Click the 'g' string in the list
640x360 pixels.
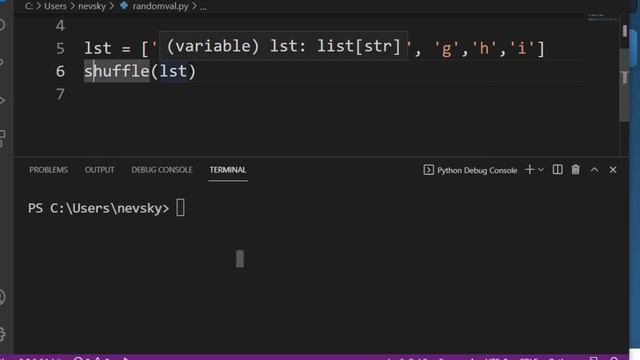447,49
